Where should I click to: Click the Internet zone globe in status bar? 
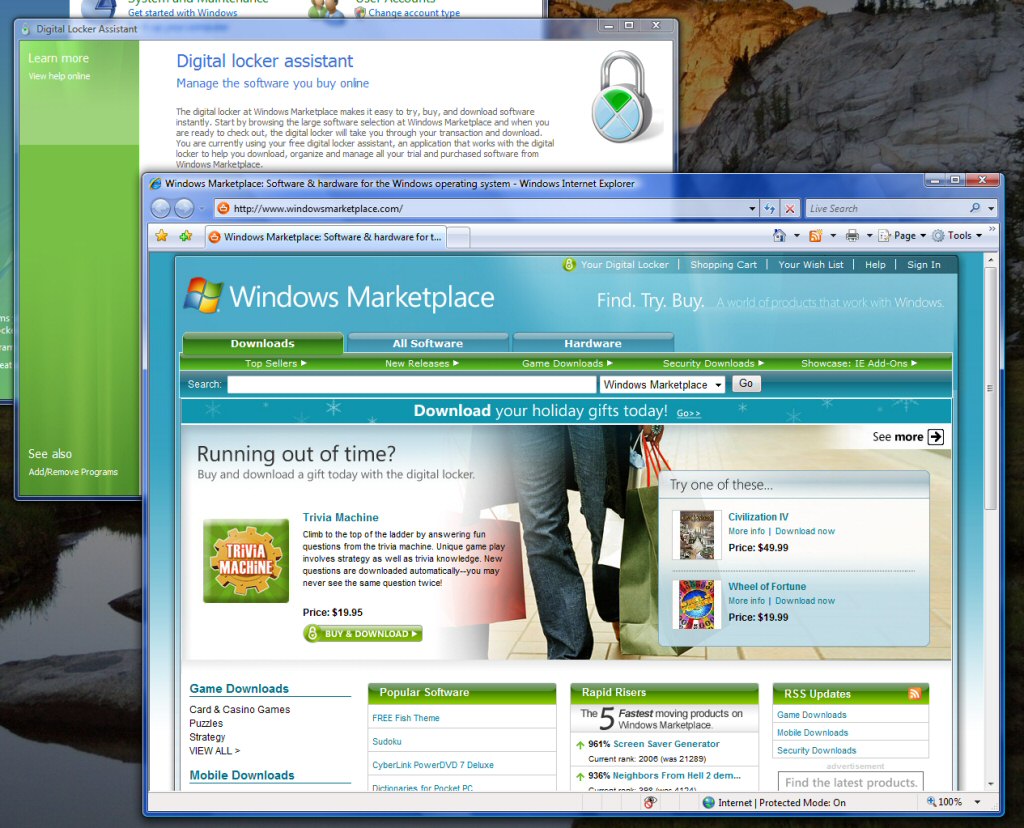click(x=709, y=803)
